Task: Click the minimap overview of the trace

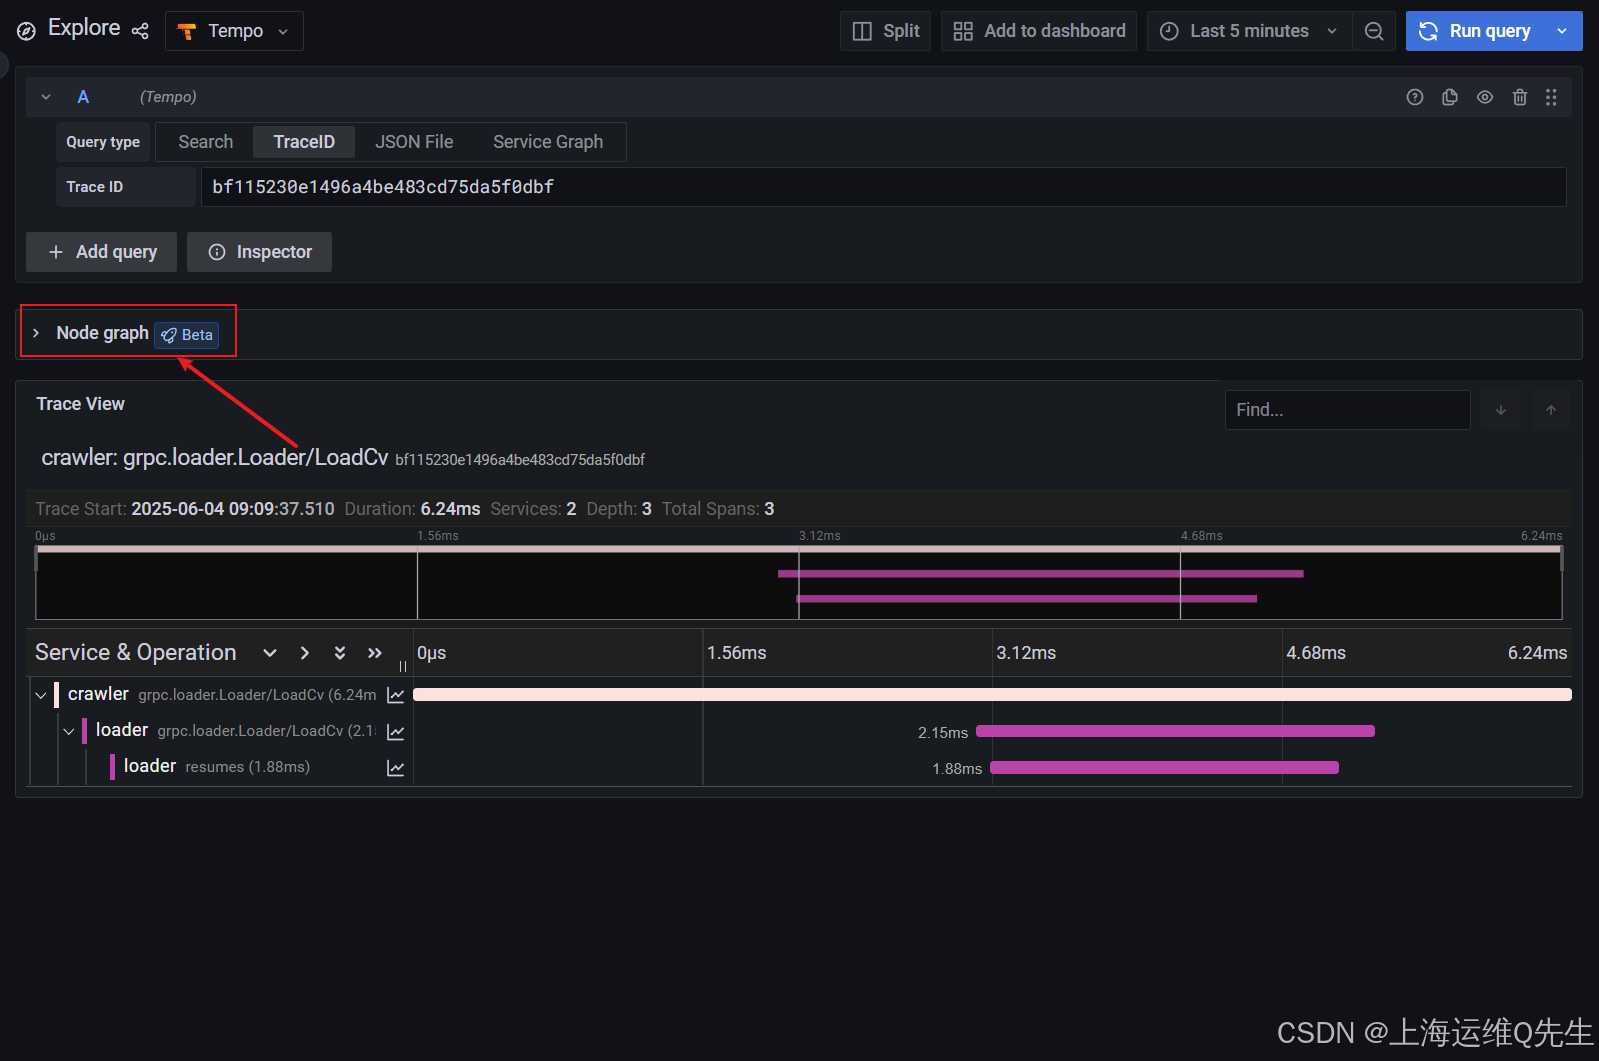Action: (x=798, y=583)
